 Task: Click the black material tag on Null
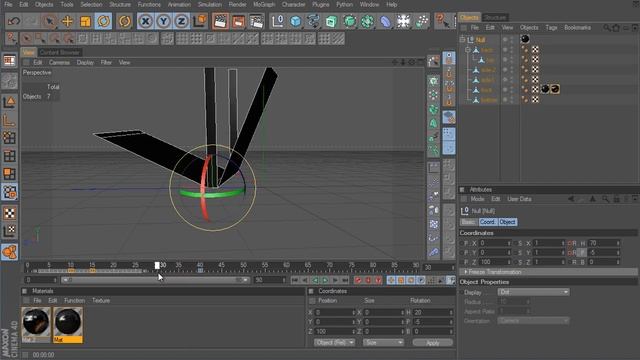(525, 39)
